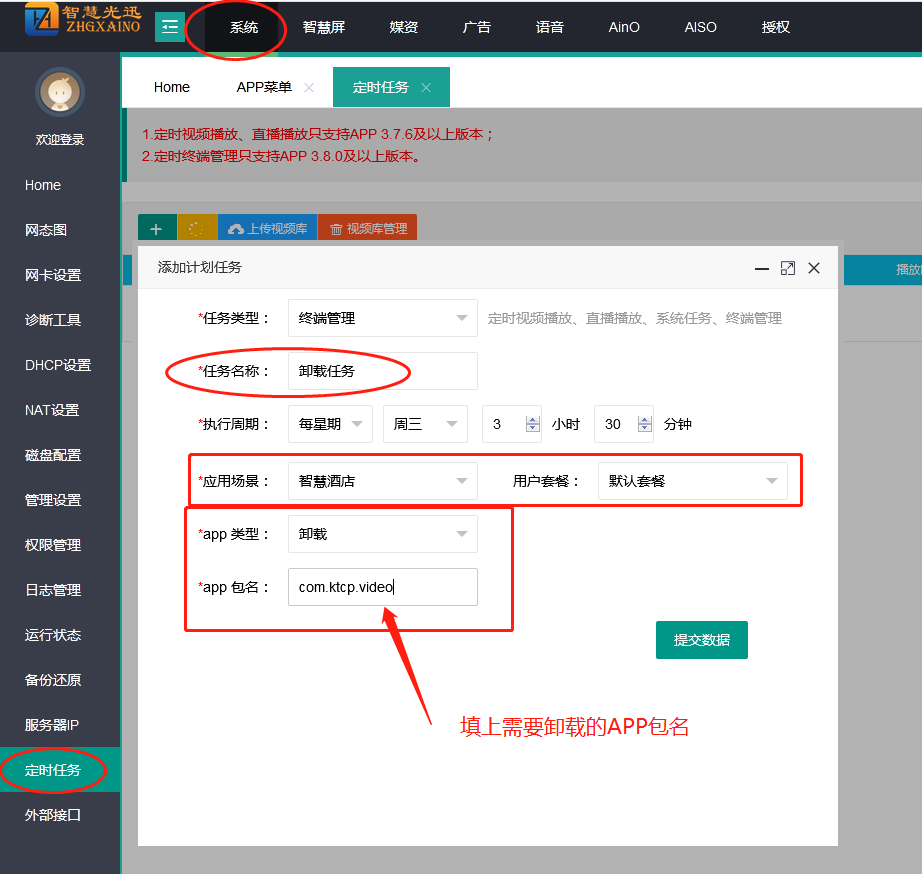Open 智慧屏 in top menu
Viewport: 922px width, 874px height.
(x=323, y=27)
